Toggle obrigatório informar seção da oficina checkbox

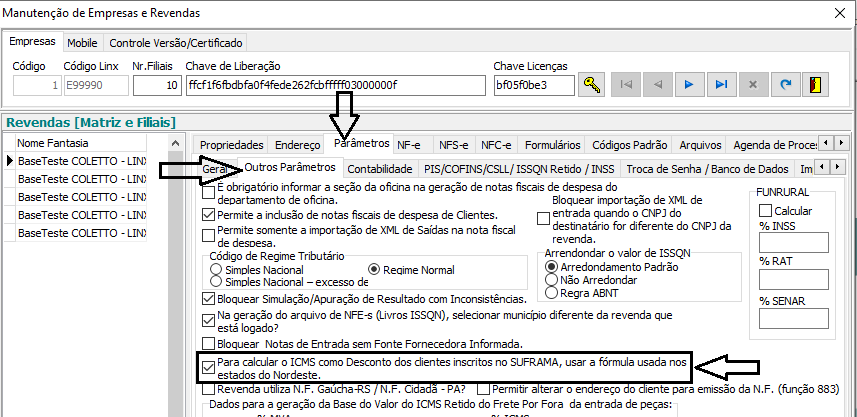click(208, 192)
